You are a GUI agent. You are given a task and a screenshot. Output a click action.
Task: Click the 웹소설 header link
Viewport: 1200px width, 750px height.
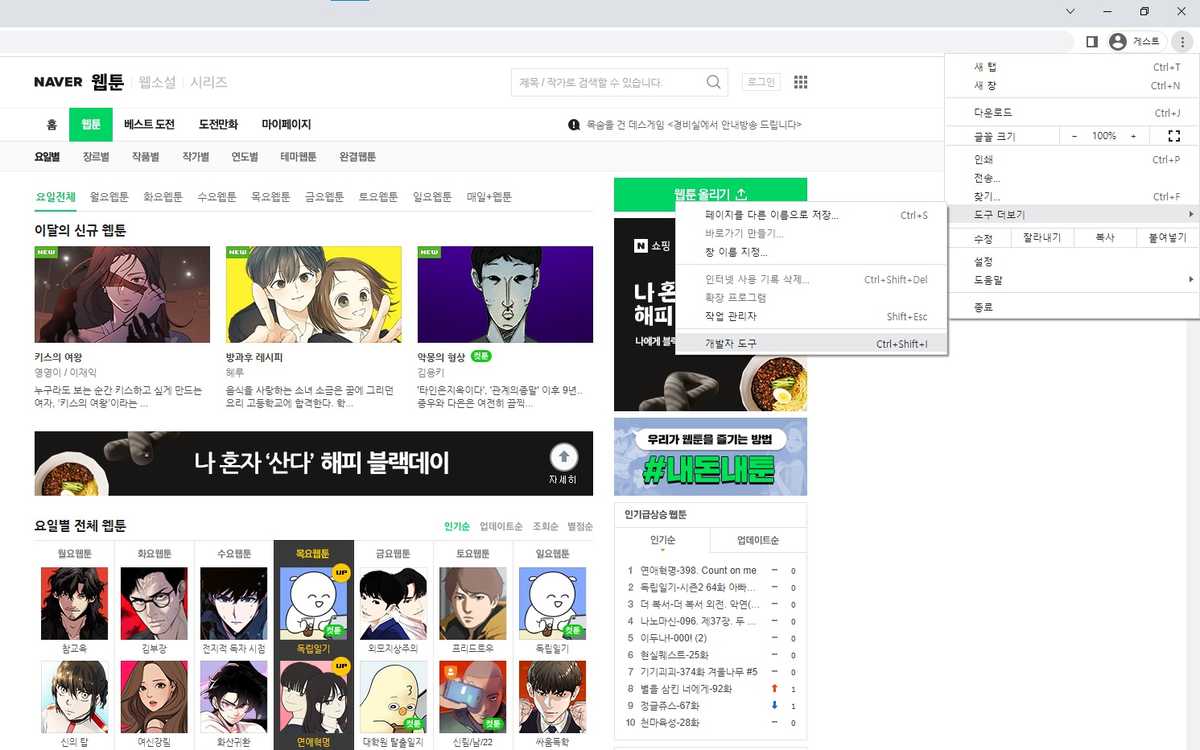coord(157,82)
